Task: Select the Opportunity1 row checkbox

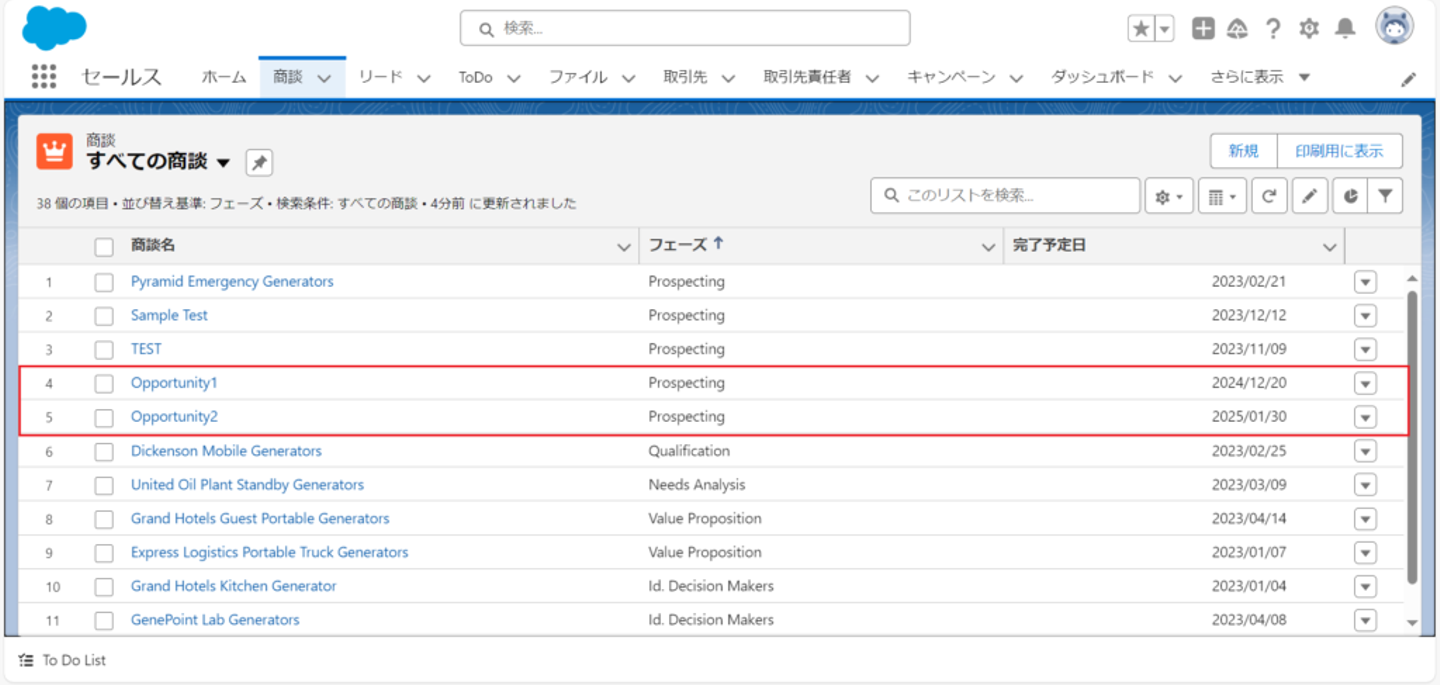Action: pos(104,383)
